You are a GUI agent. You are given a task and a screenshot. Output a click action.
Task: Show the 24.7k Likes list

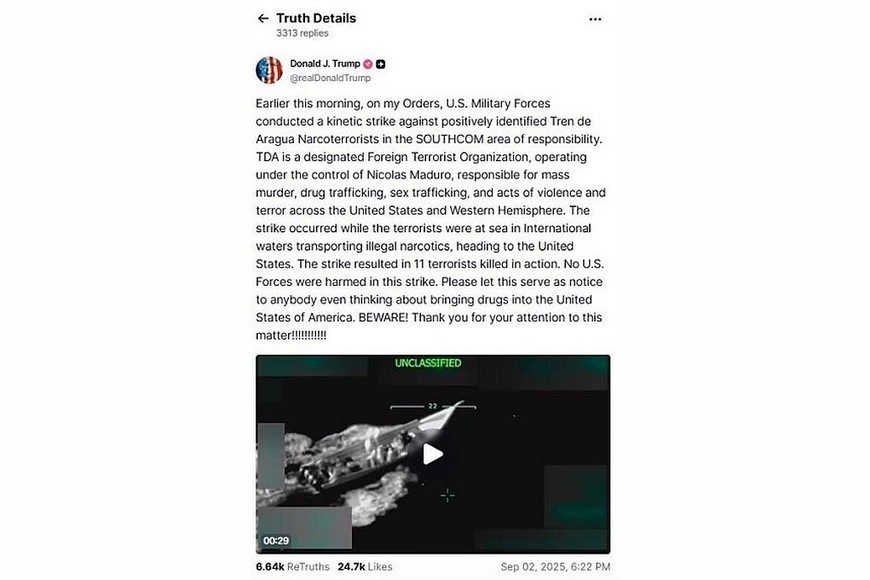pos(365,567)
